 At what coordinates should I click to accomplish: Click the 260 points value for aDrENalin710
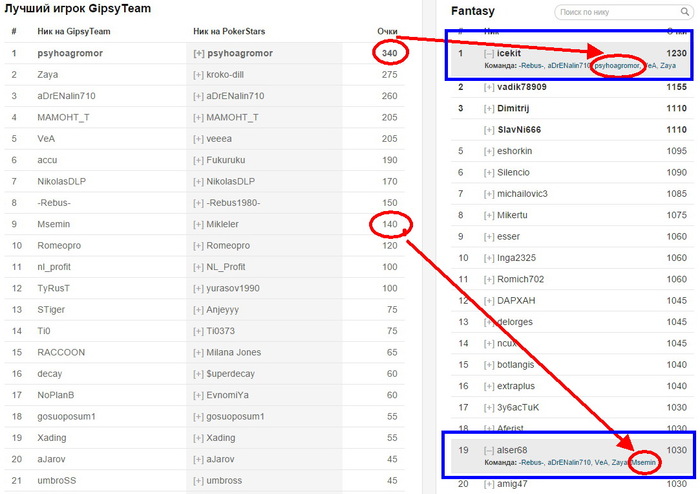(389, 96)
